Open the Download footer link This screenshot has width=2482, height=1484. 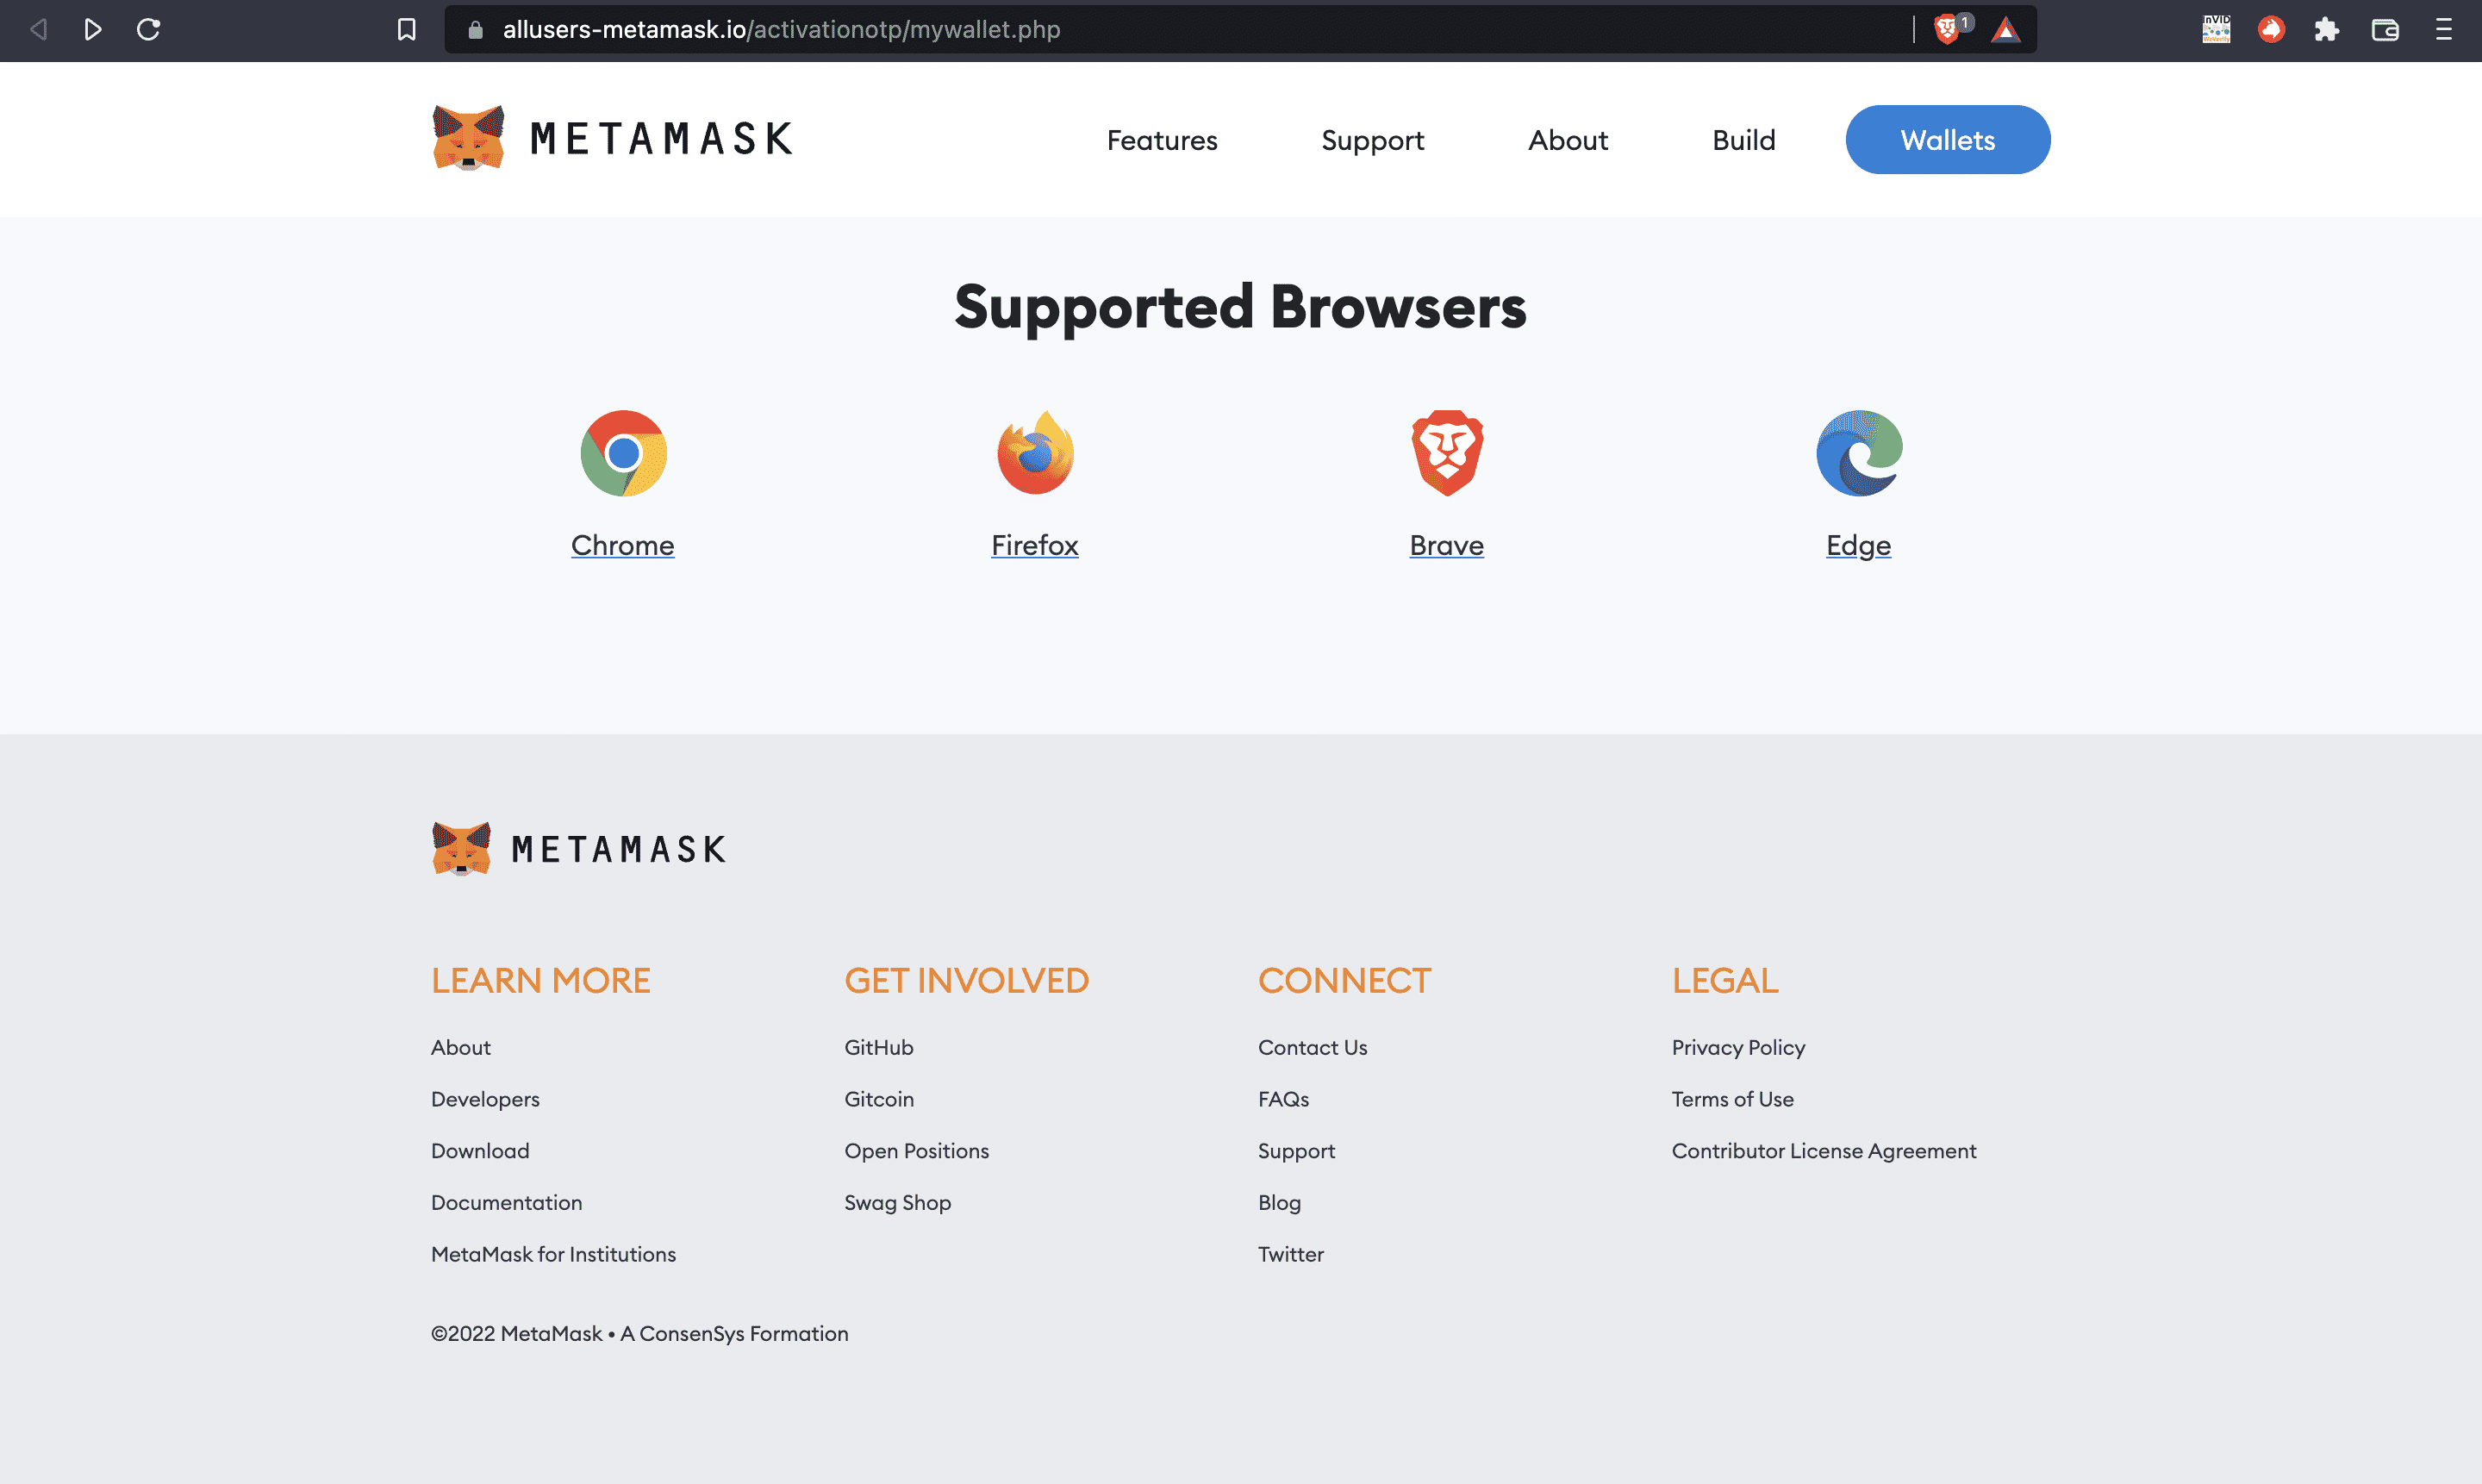pos(480,1151)
